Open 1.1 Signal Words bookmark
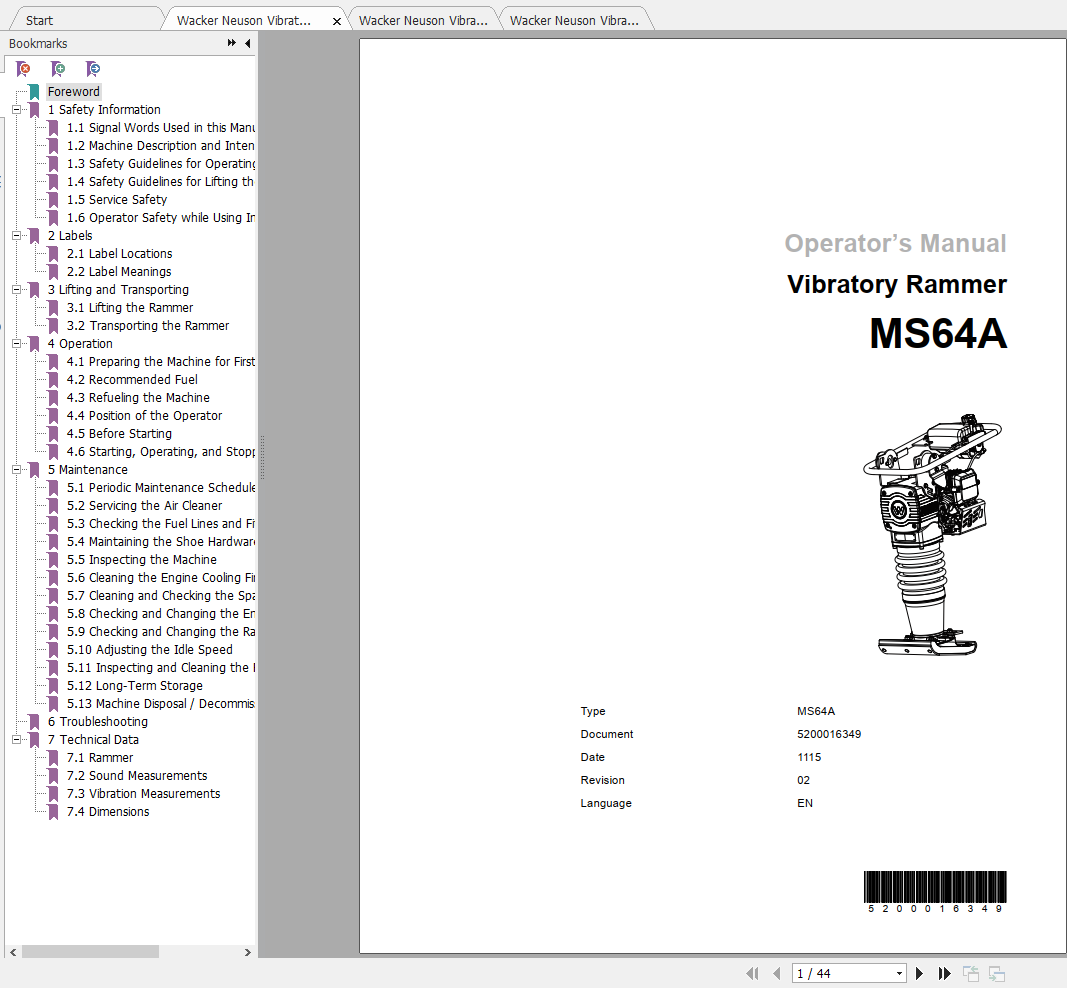 coord(161,128)
